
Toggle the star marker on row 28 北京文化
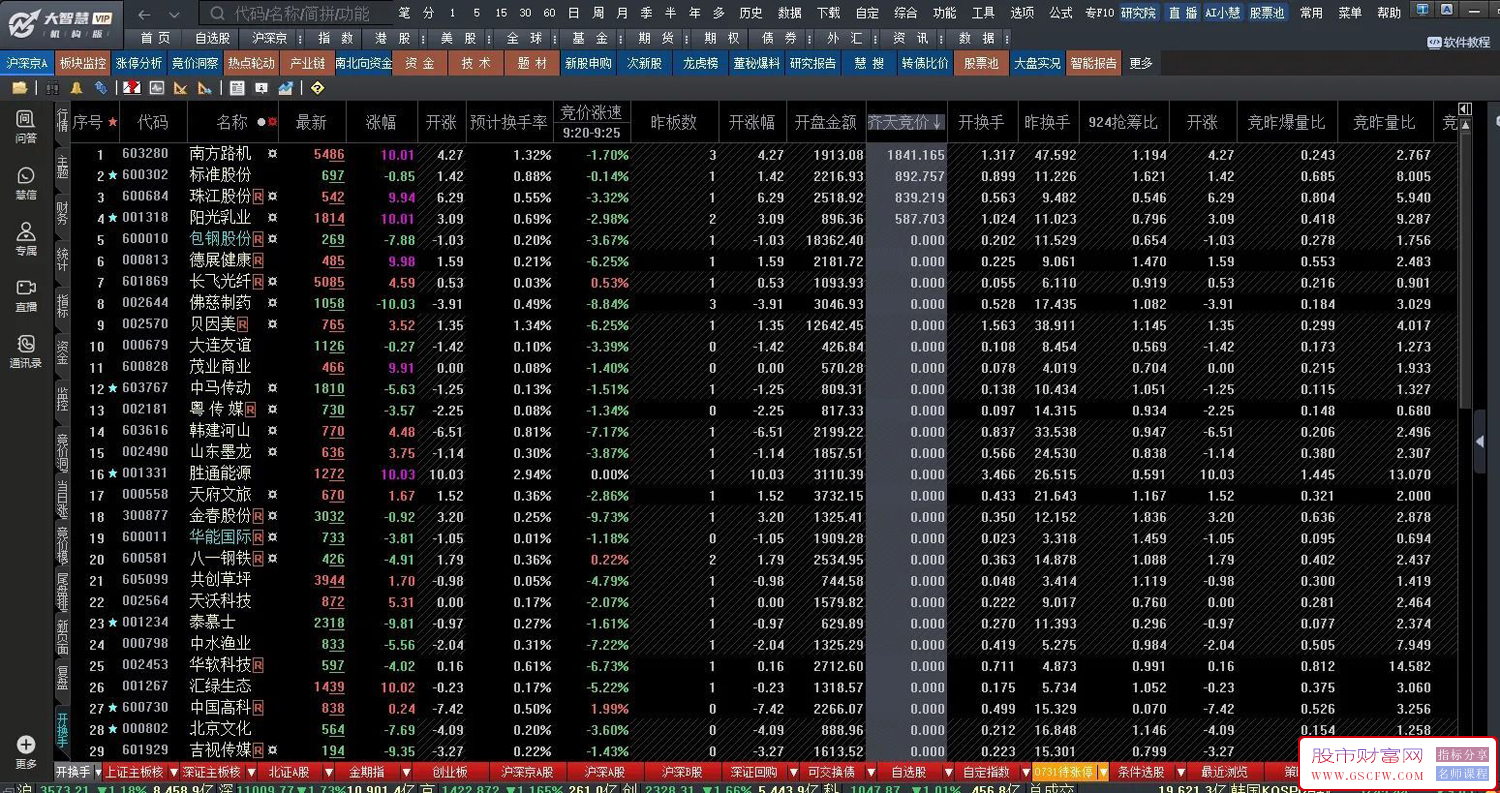pyautogui.click(x=113, y=728)
